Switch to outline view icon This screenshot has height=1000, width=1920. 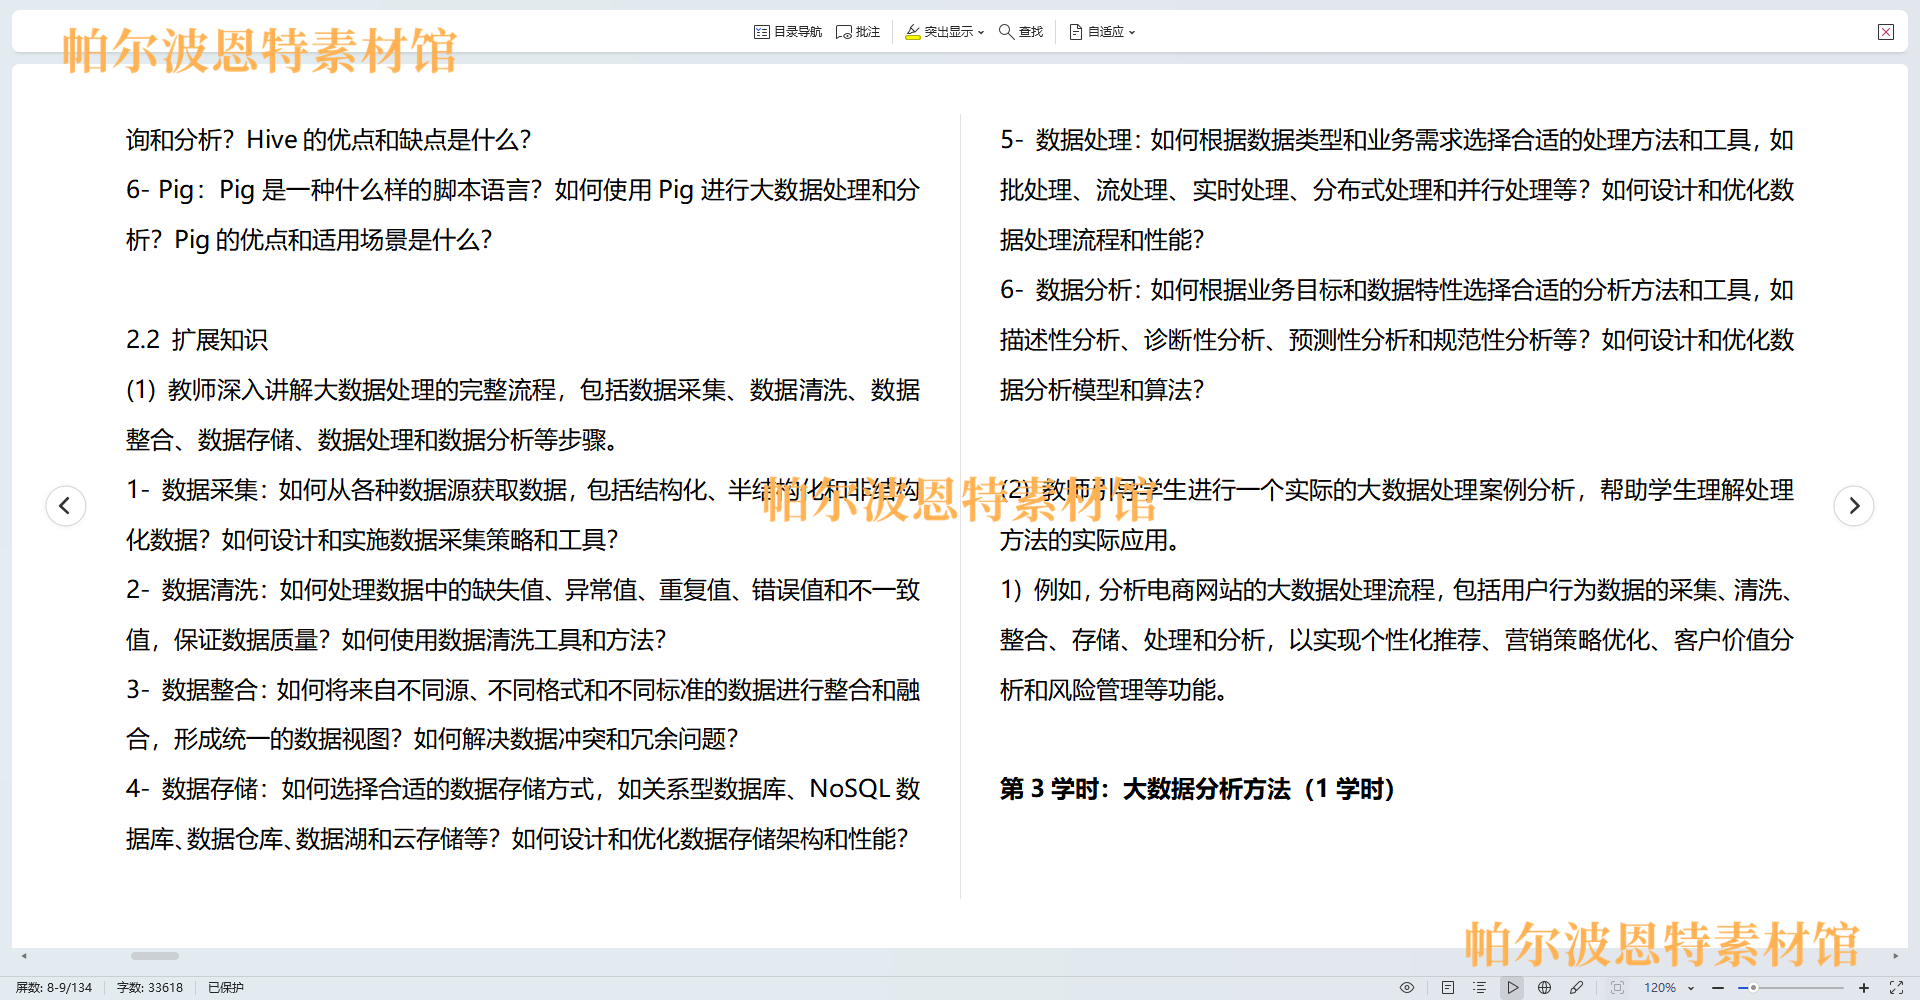pos(1480,987)
